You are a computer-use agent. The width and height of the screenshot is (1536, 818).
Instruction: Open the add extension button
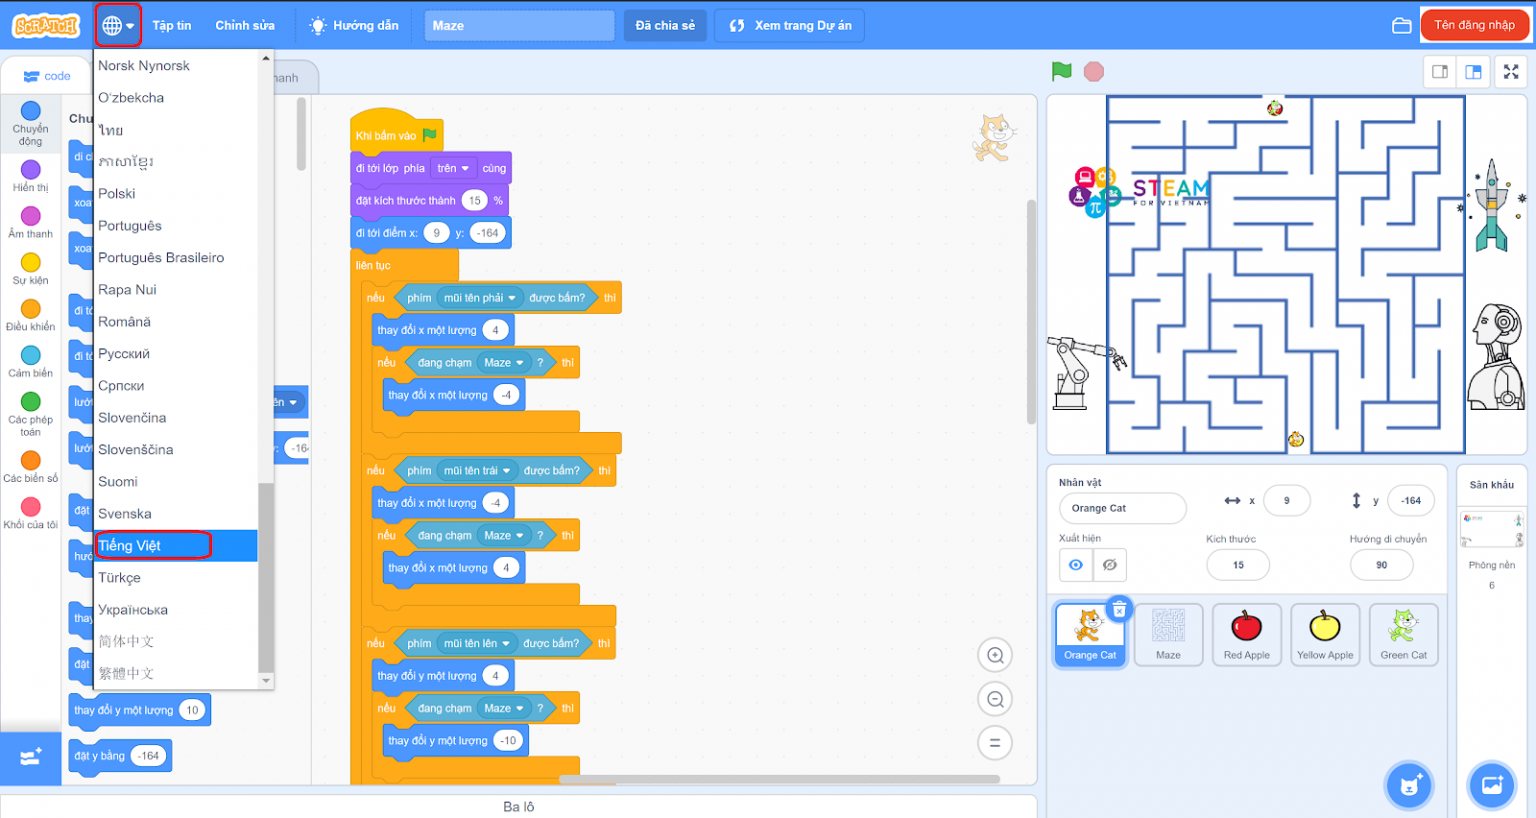click(x=30, y=757)
